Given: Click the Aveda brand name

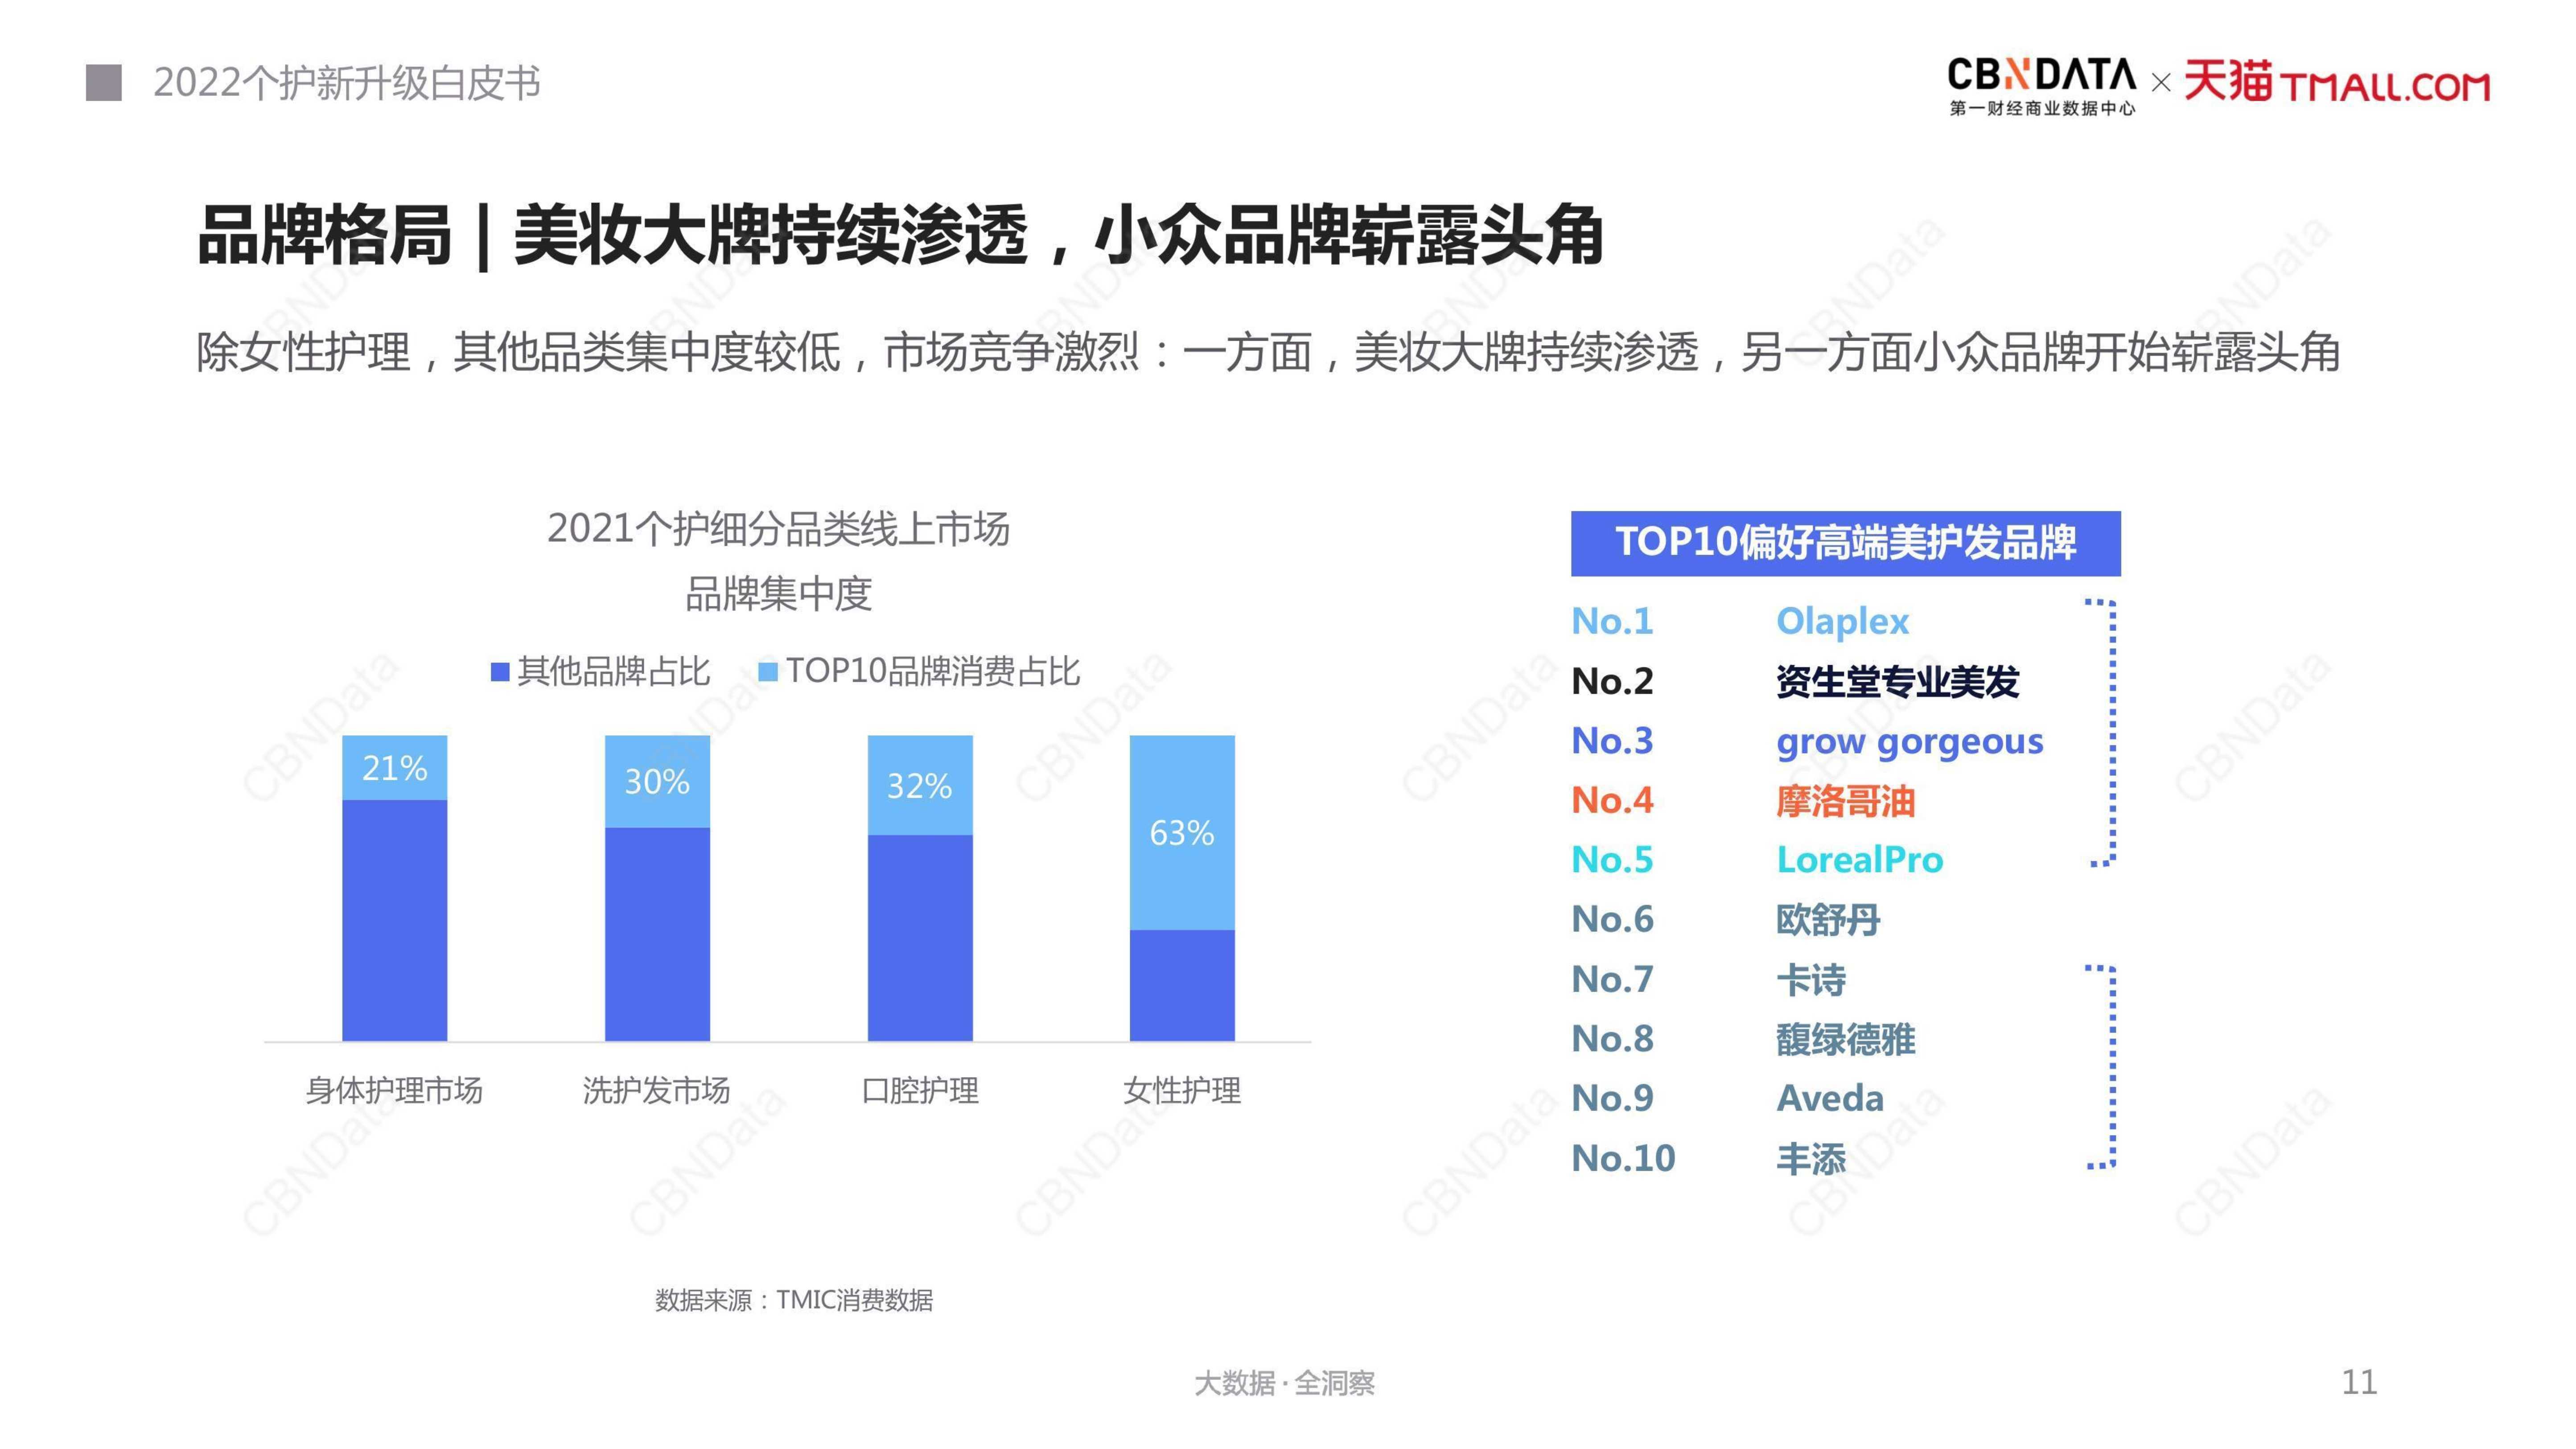Looking at the screenshot, I should point(1830,1099).
